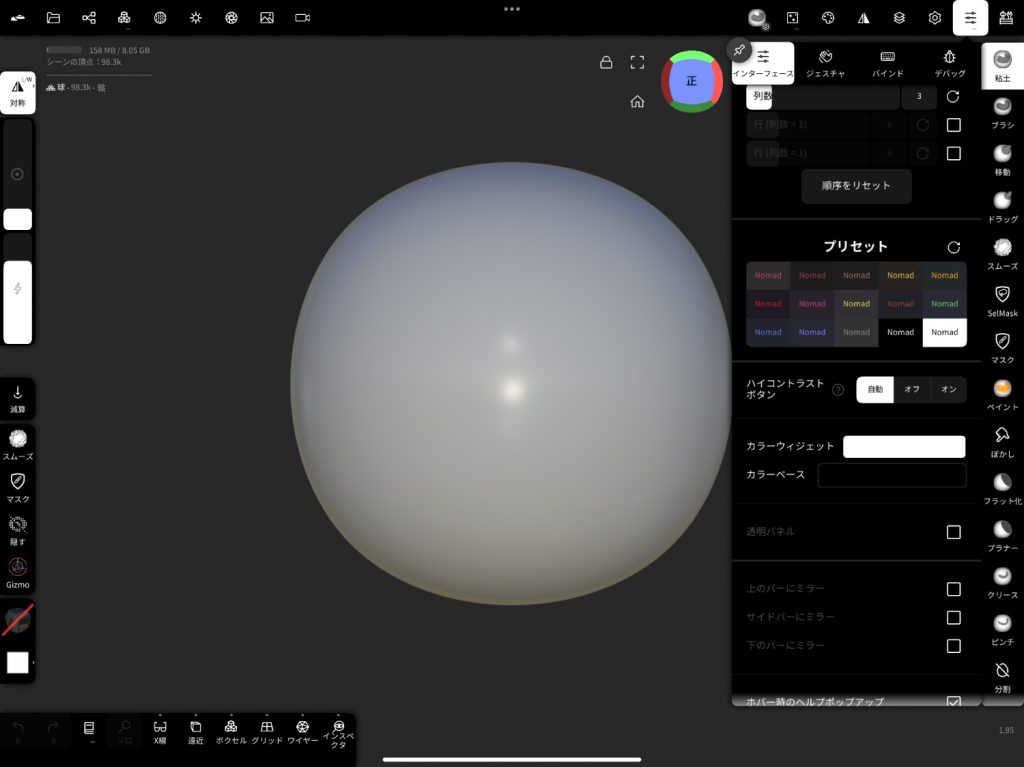Select the ペイント (Paint) tool
Viewport: 1024px width, 767px height.
pyautogui.click(x=1002, y=394)
